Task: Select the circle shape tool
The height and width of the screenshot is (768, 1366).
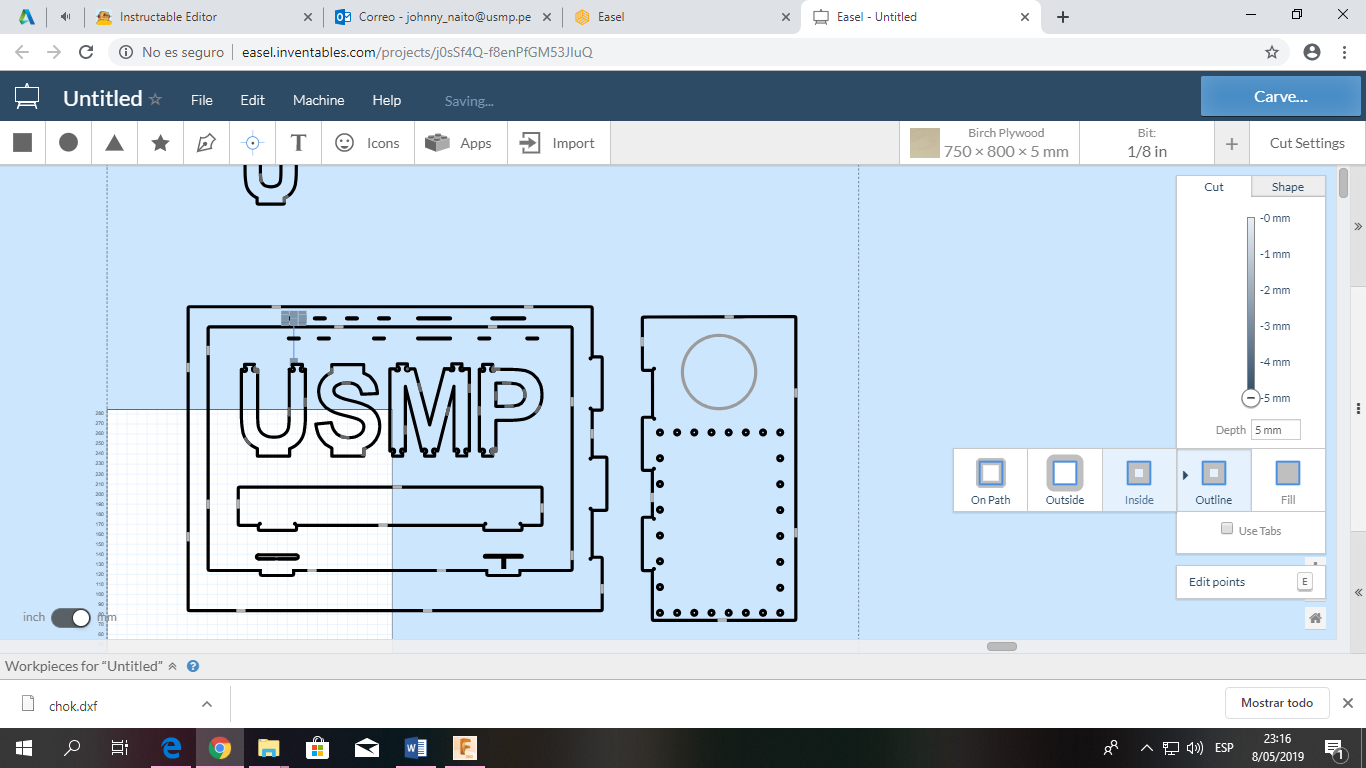Action: [68, 143]
